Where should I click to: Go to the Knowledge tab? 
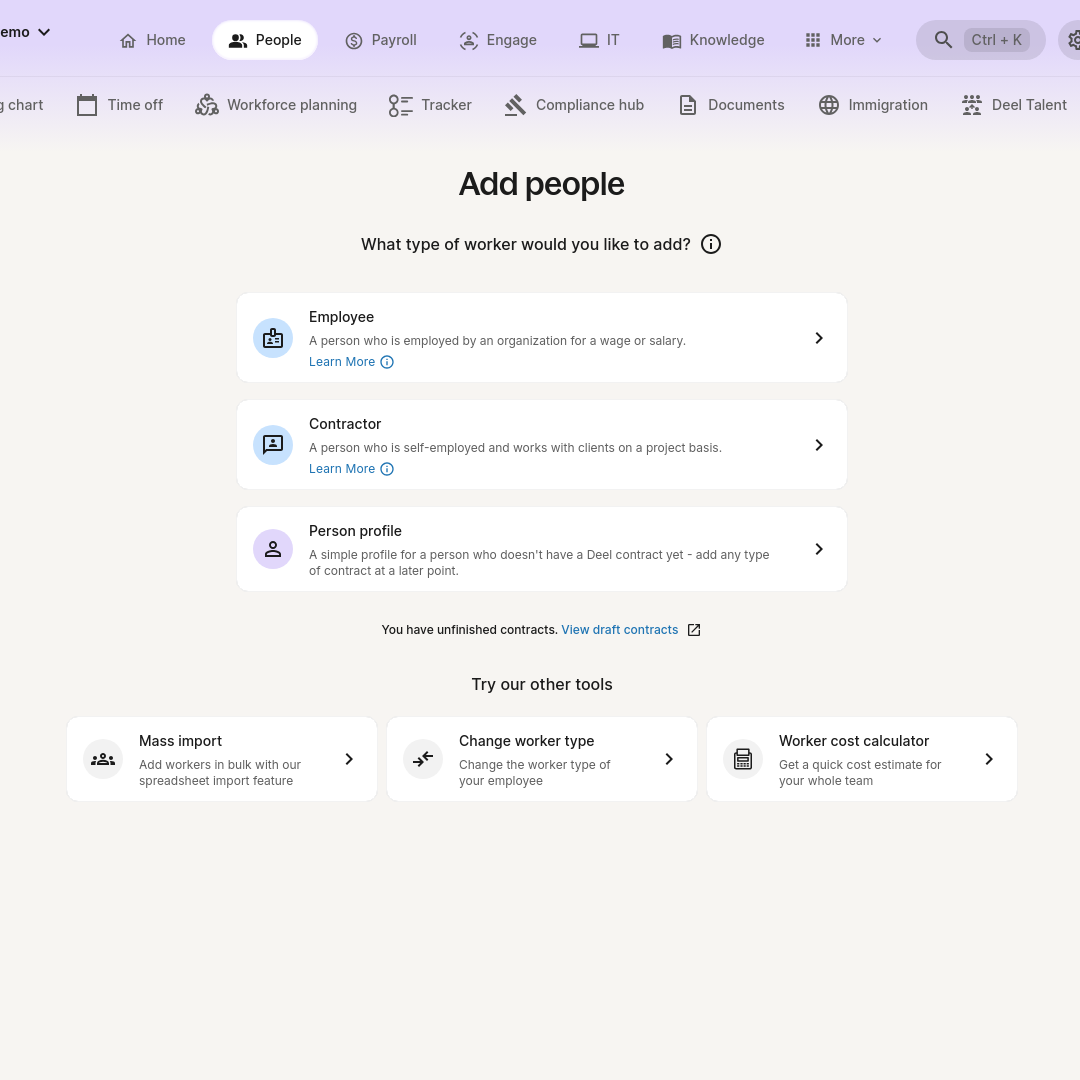click(713, 40)
